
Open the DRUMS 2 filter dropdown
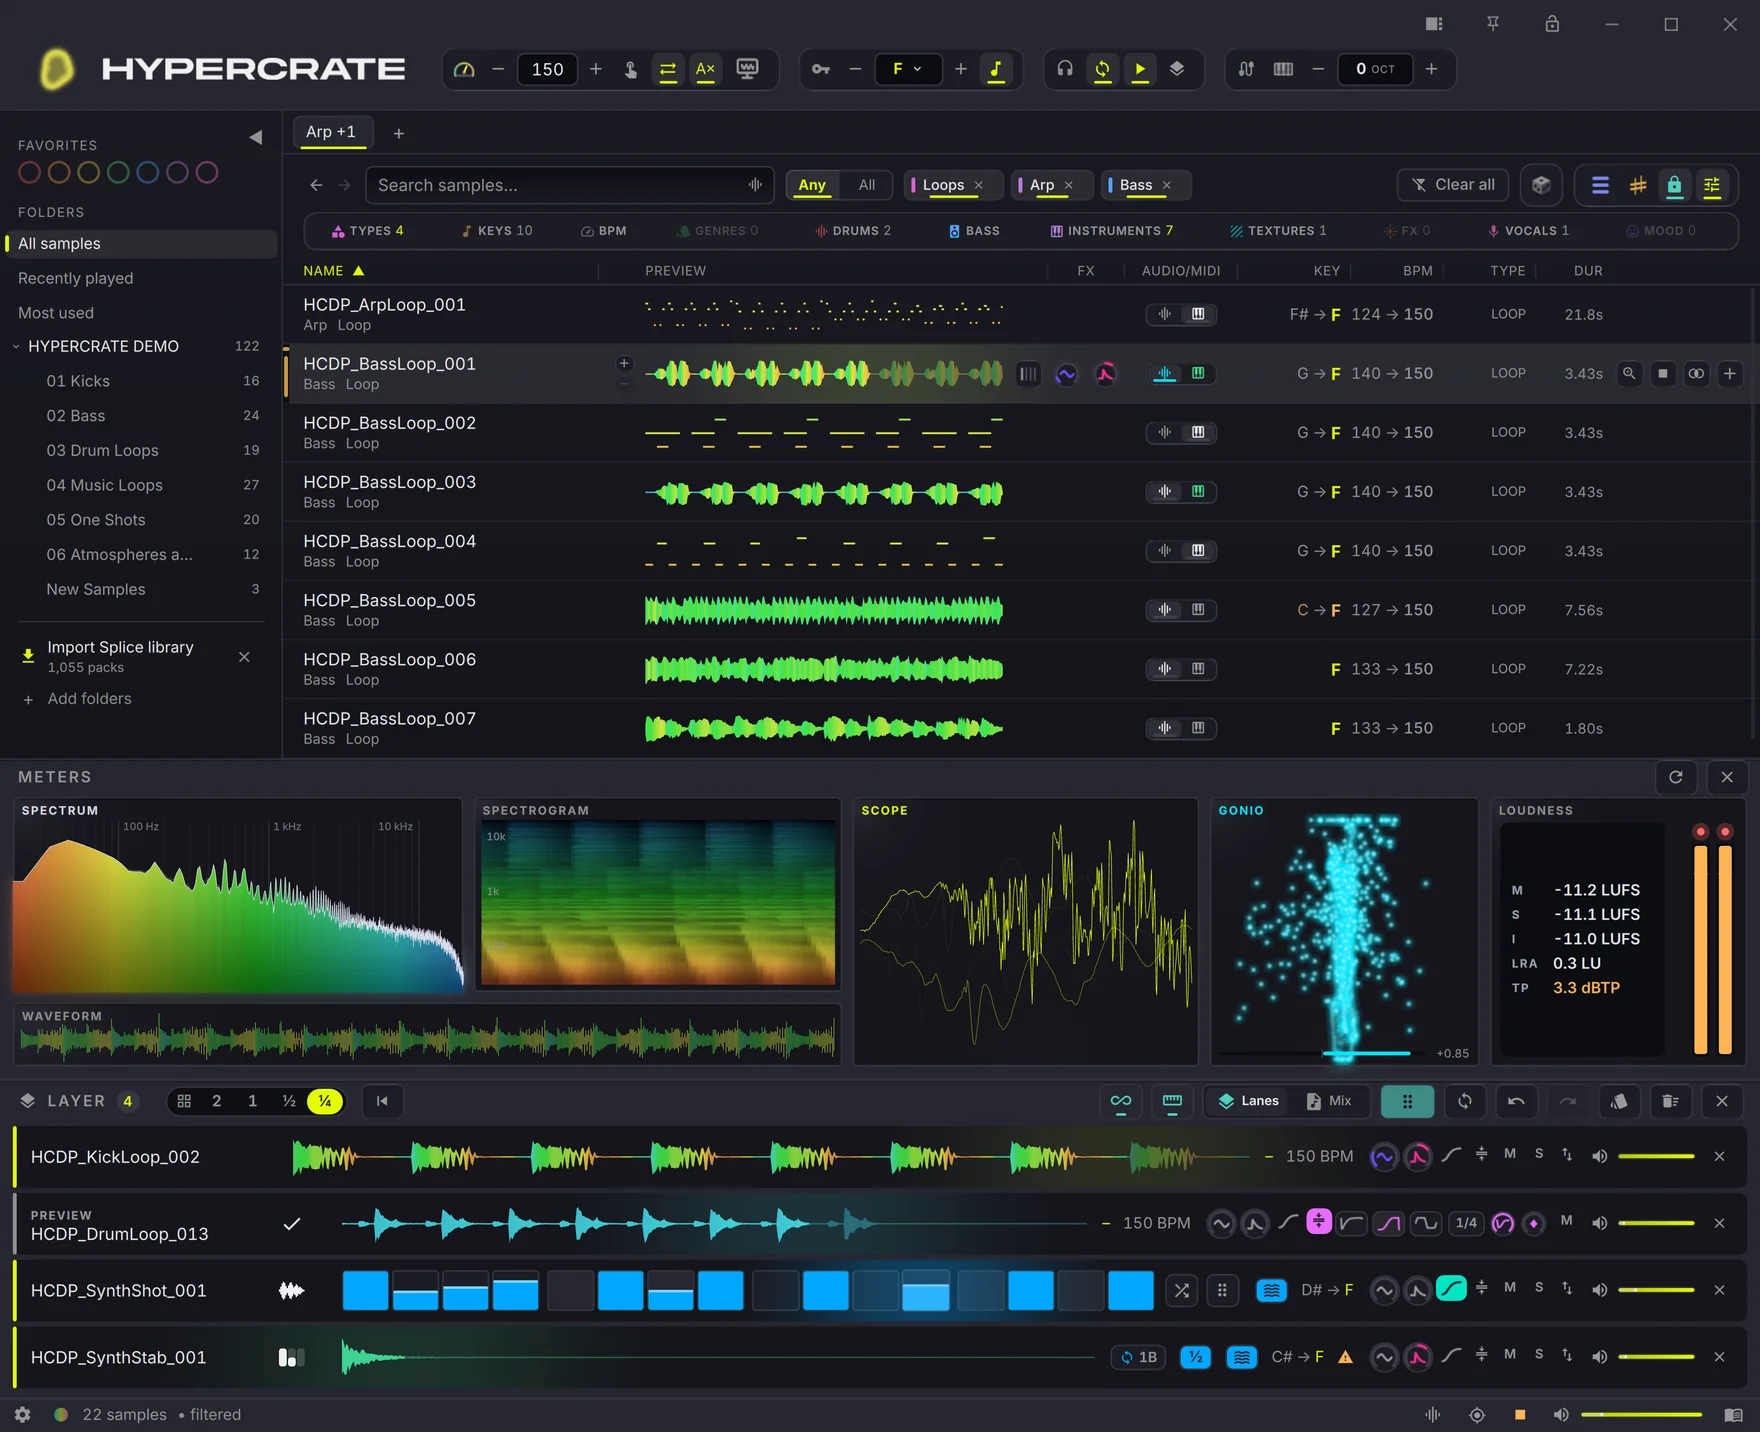point(852,231)
